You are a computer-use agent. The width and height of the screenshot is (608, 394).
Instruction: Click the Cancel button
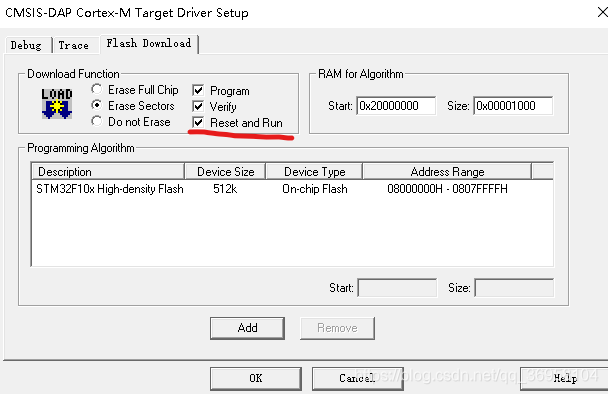coord(358,378)
